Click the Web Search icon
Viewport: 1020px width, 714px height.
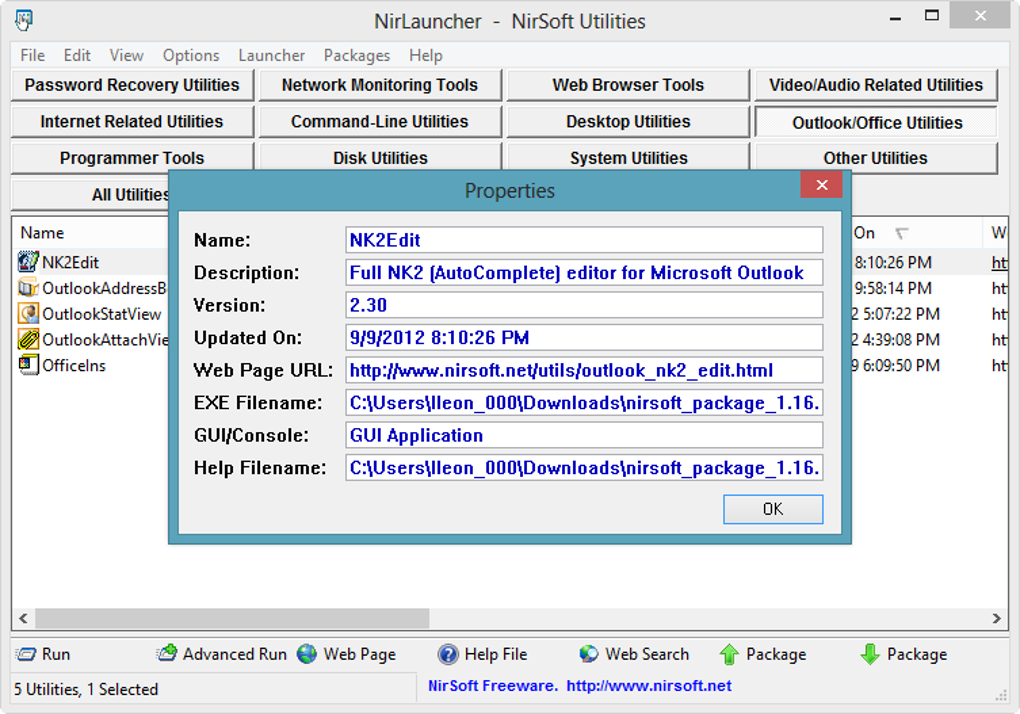pyautogui.click(x=589, y=654)
